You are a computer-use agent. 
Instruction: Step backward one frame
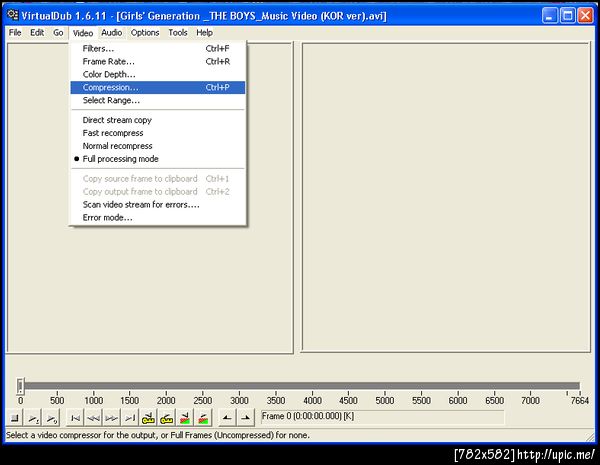[x=94, y=418]
